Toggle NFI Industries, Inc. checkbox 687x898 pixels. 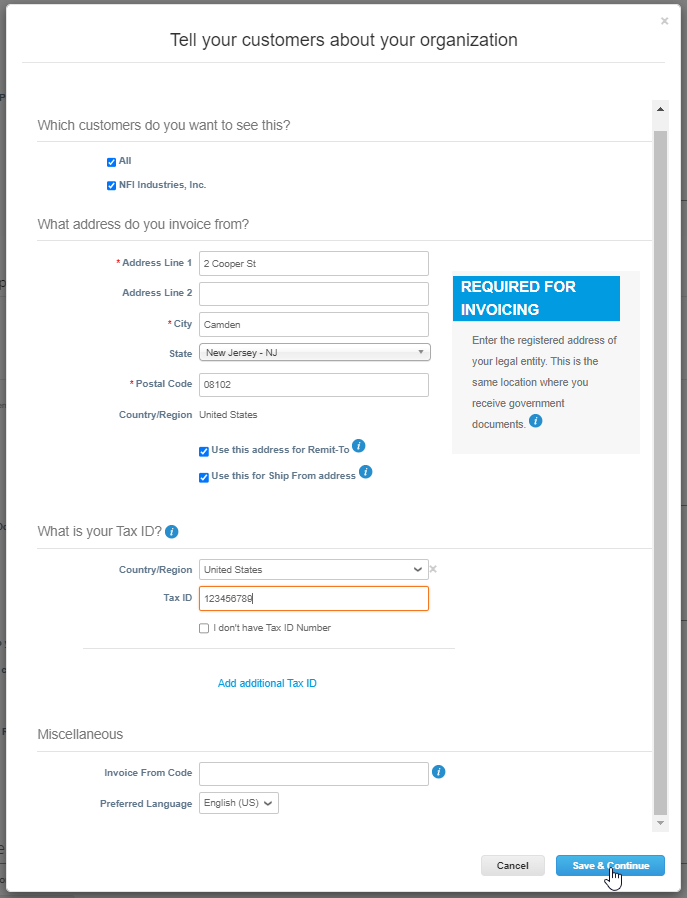coord(112,186)
